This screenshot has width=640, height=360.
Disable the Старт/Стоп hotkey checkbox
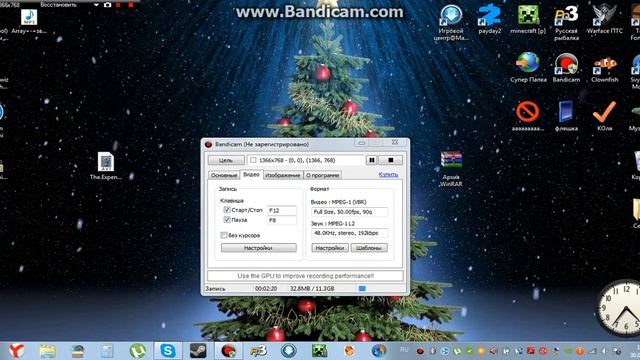227,210
